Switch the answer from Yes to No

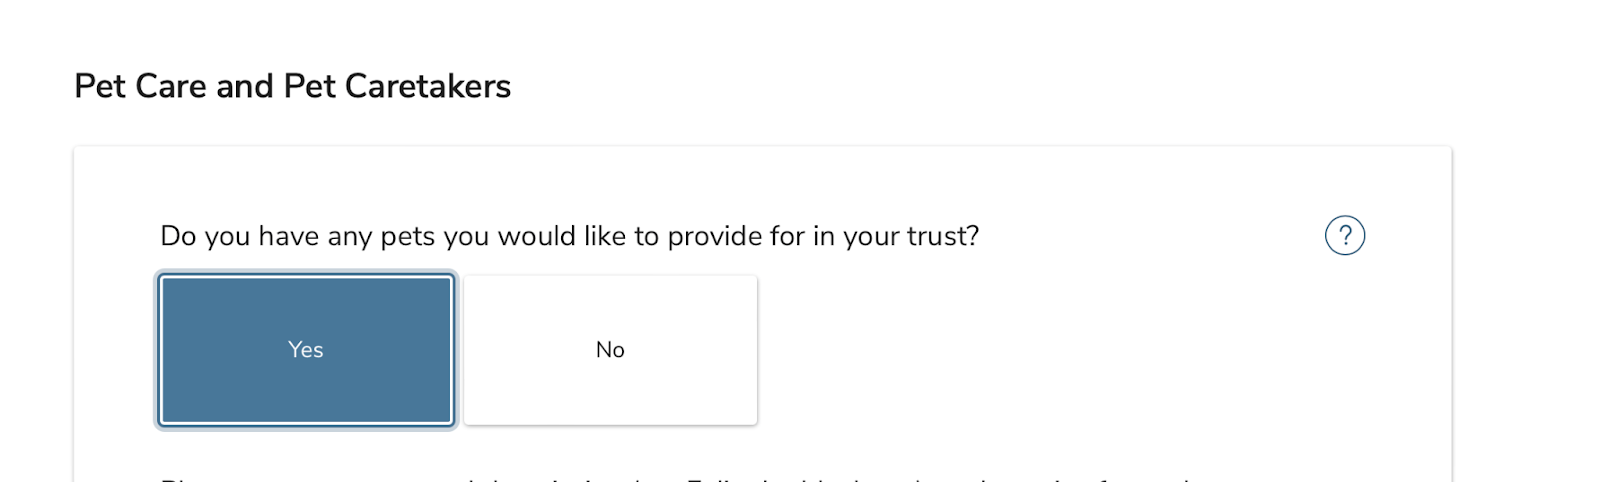(x=610, y=350)
